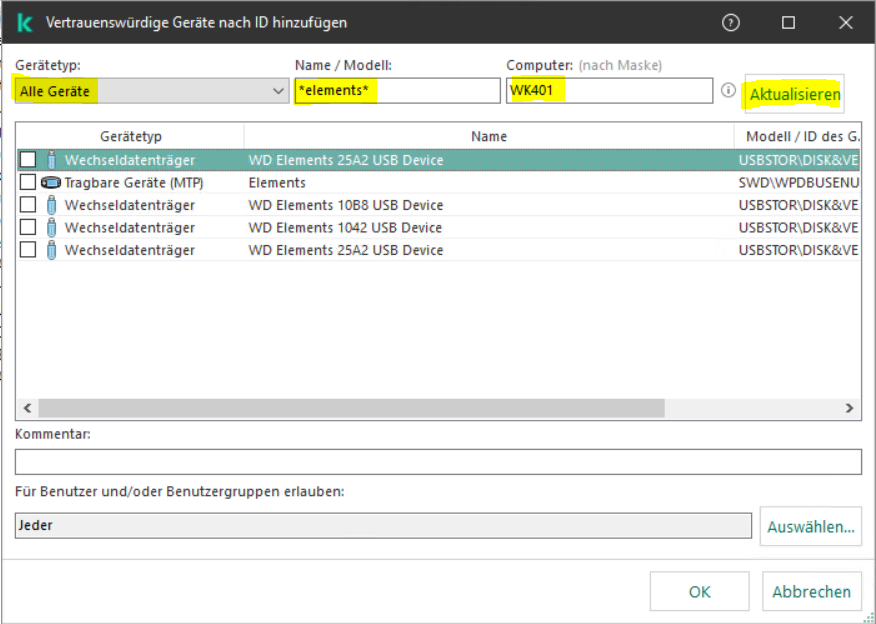Click USB drive icon of WD Elements 10B8
The image size is (876, 624).
[x=51, y=205]
